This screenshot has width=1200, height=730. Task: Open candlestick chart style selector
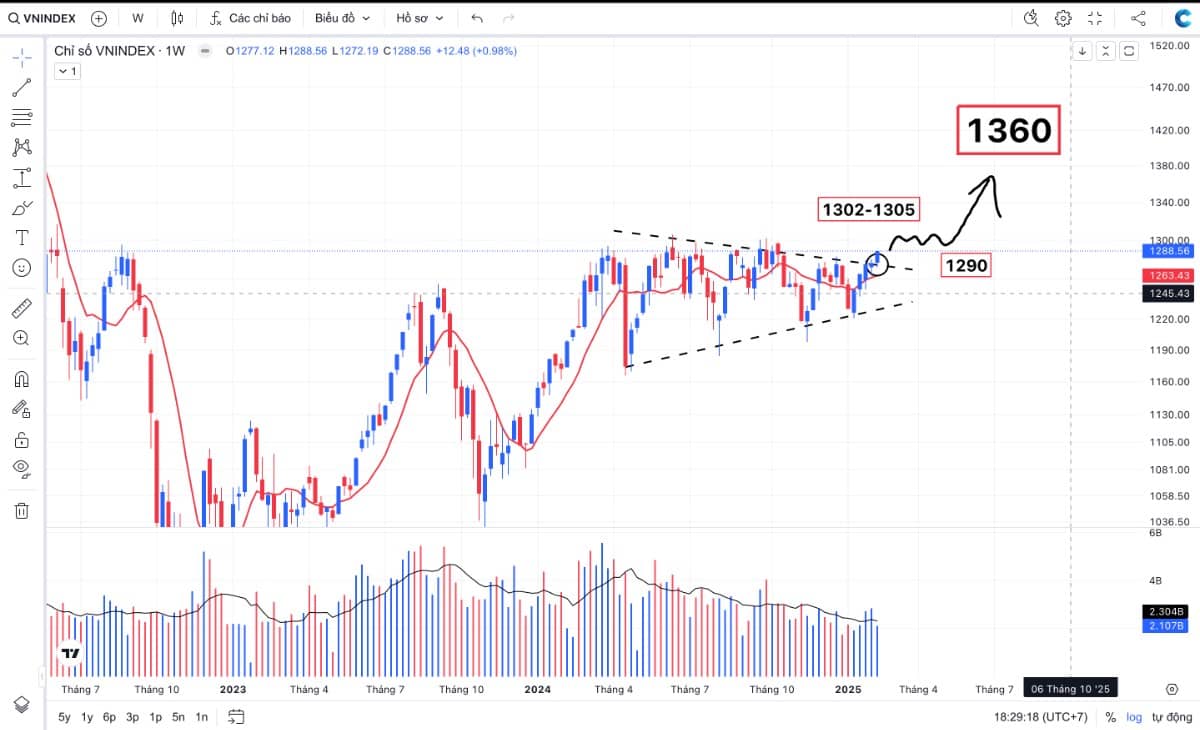(x=177, y=18)
